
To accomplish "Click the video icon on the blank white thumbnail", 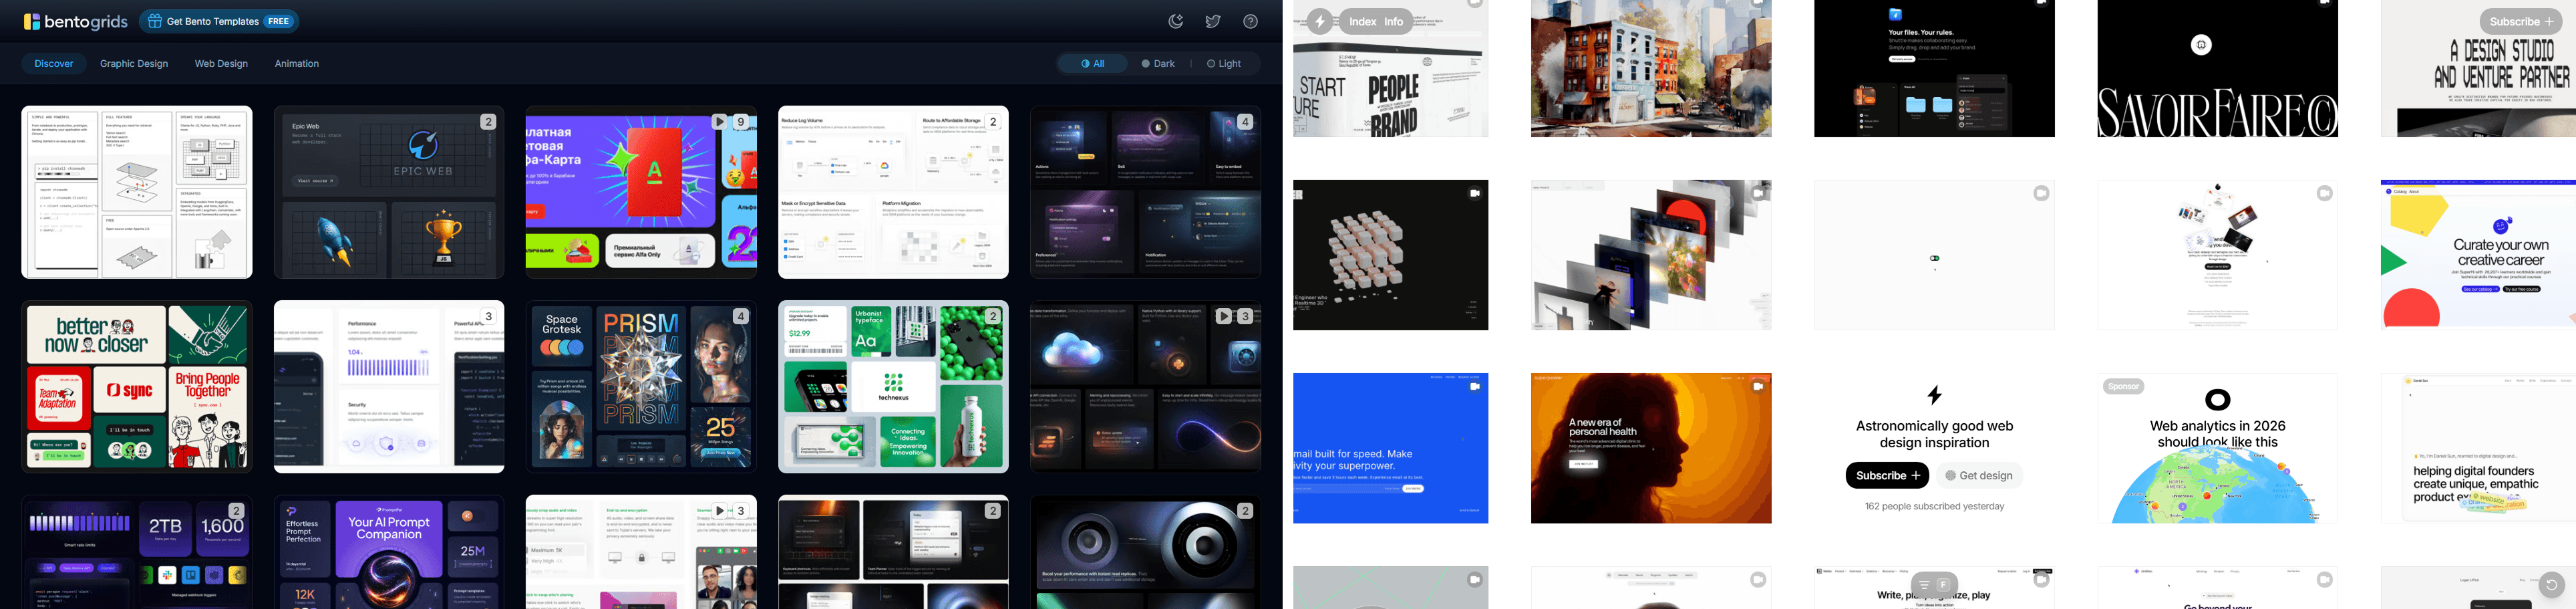I will pyautogui.click(x=2041, y=193).
